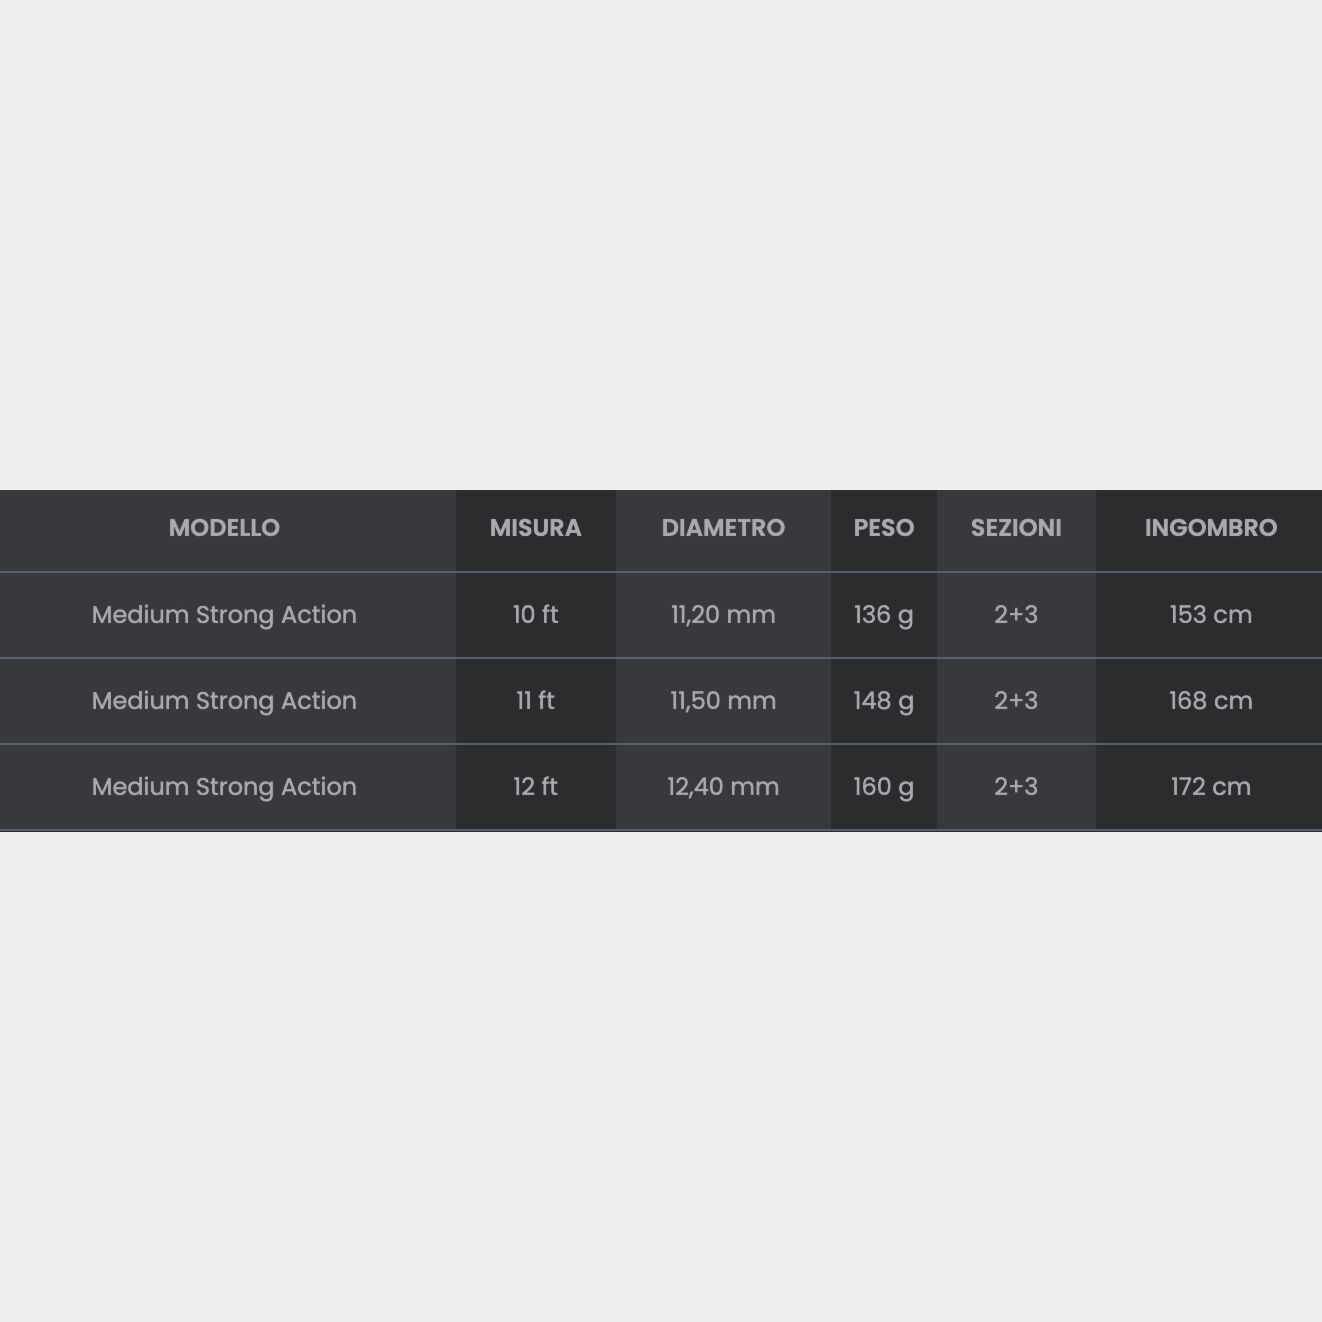Click the INGOMBRO column header
The image size is (1322, 1322).
click(x=1210, y=528)
